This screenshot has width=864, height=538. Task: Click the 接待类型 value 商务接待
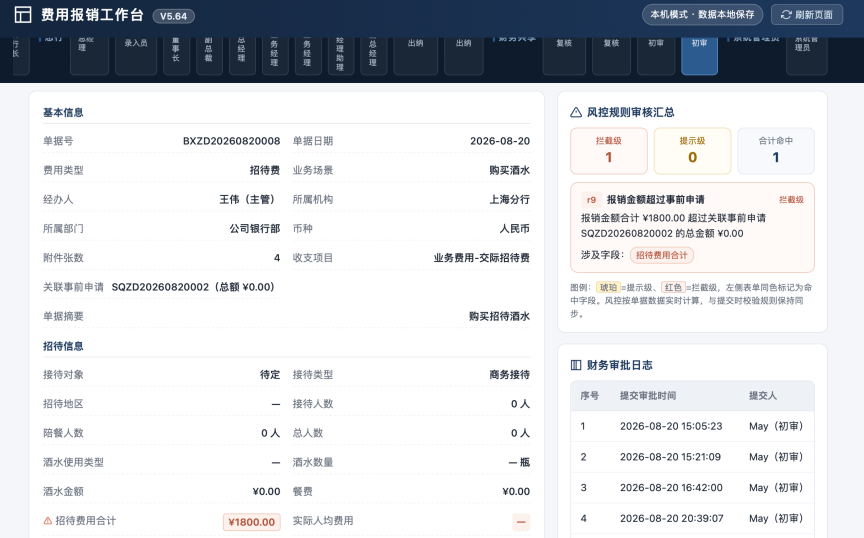(x=510, y=375)
